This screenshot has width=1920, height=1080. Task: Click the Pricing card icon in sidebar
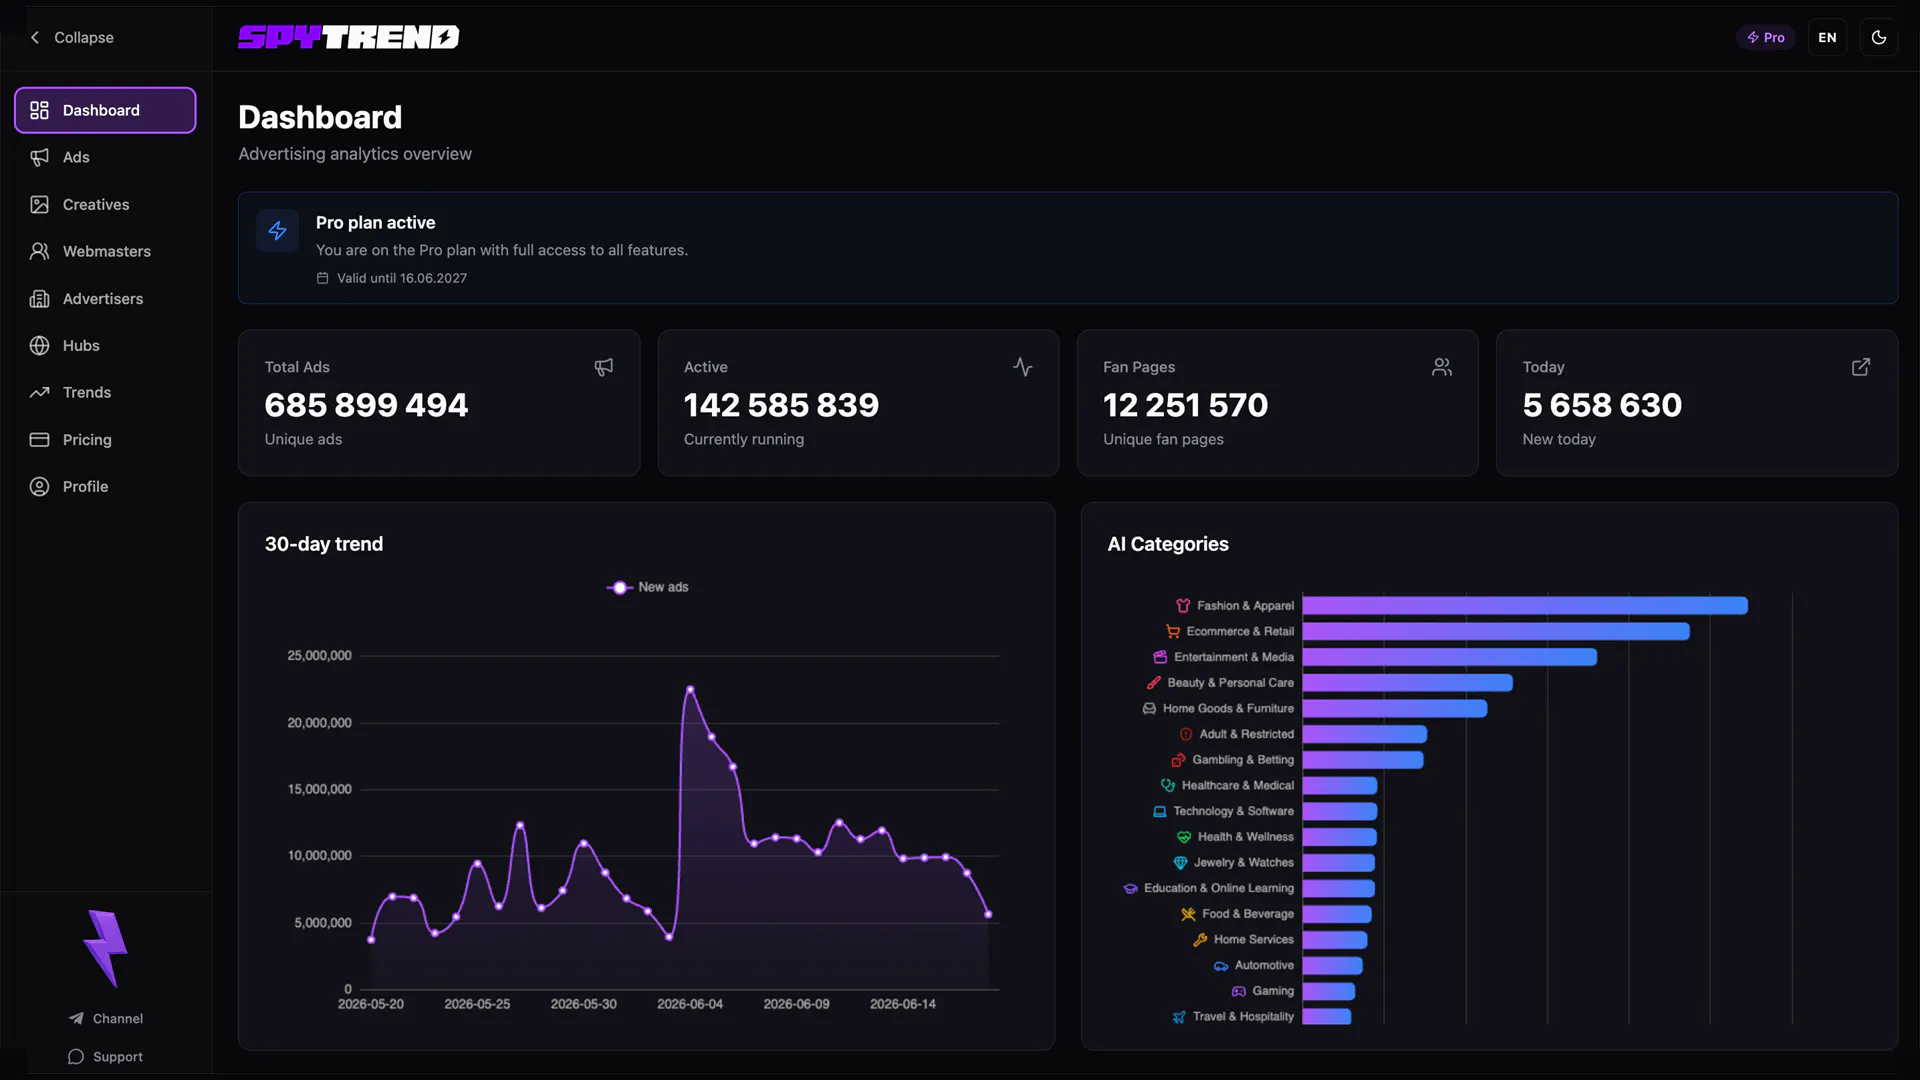click(x=39, y=439)
